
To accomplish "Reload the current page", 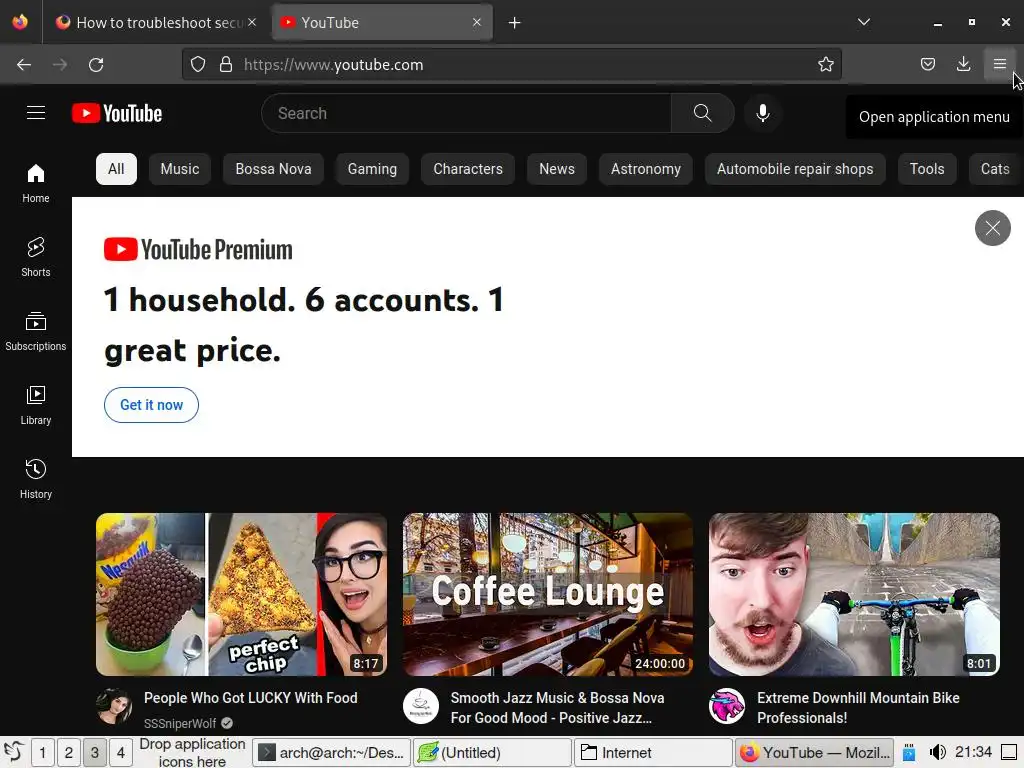I will [x=96, y=65].
